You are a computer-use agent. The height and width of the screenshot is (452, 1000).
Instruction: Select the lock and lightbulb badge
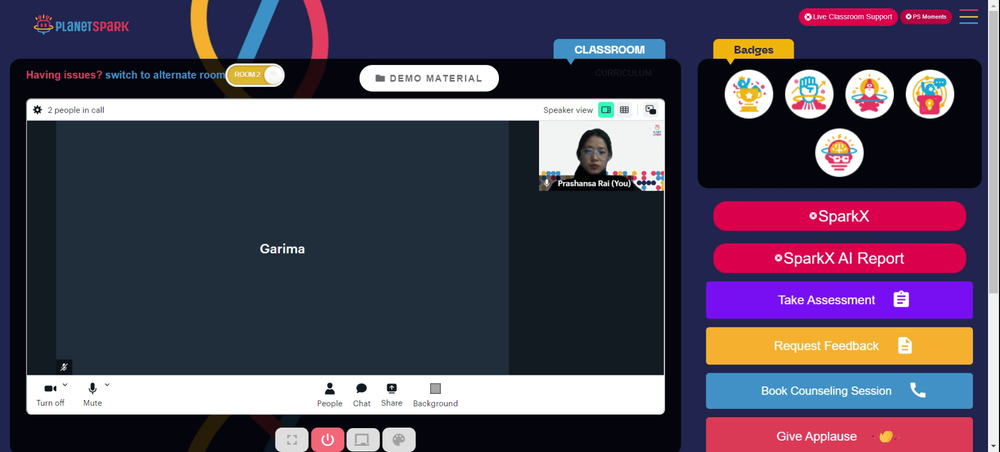pos(930,94)
